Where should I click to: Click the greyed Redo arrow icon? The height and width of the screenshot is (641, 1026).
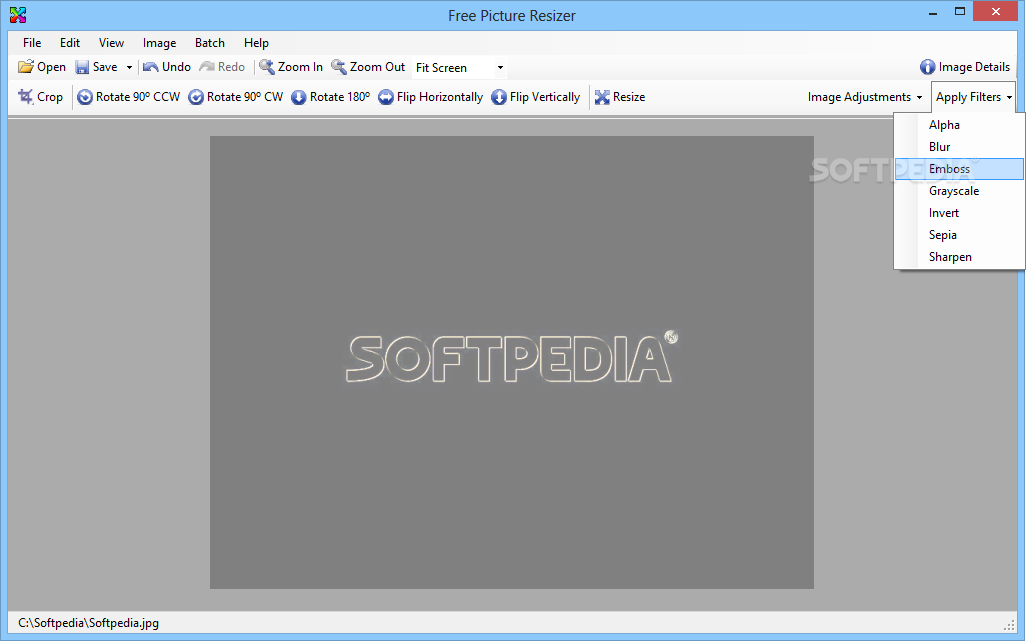point(207,67)
